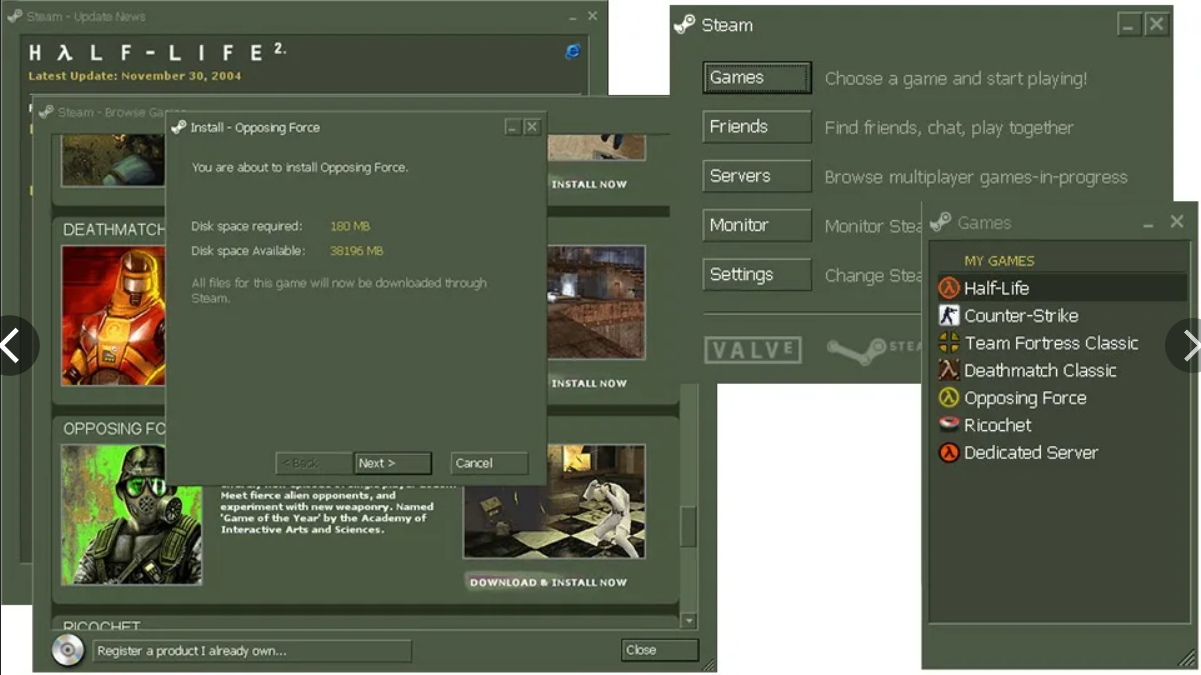Viewport: 1201px width, 675px height.
Task: Click the MY GAMES header text
Action: click(999, 260)
